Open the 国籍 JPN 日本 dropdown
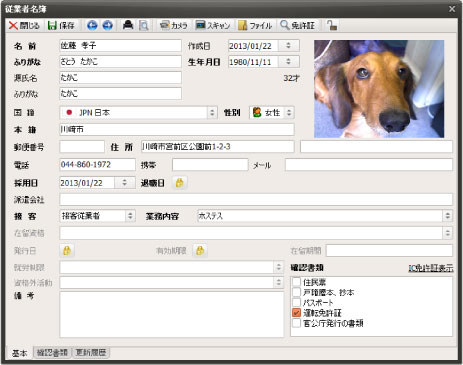This screenshot has width=463, height=365. click(x=212, y=113)
